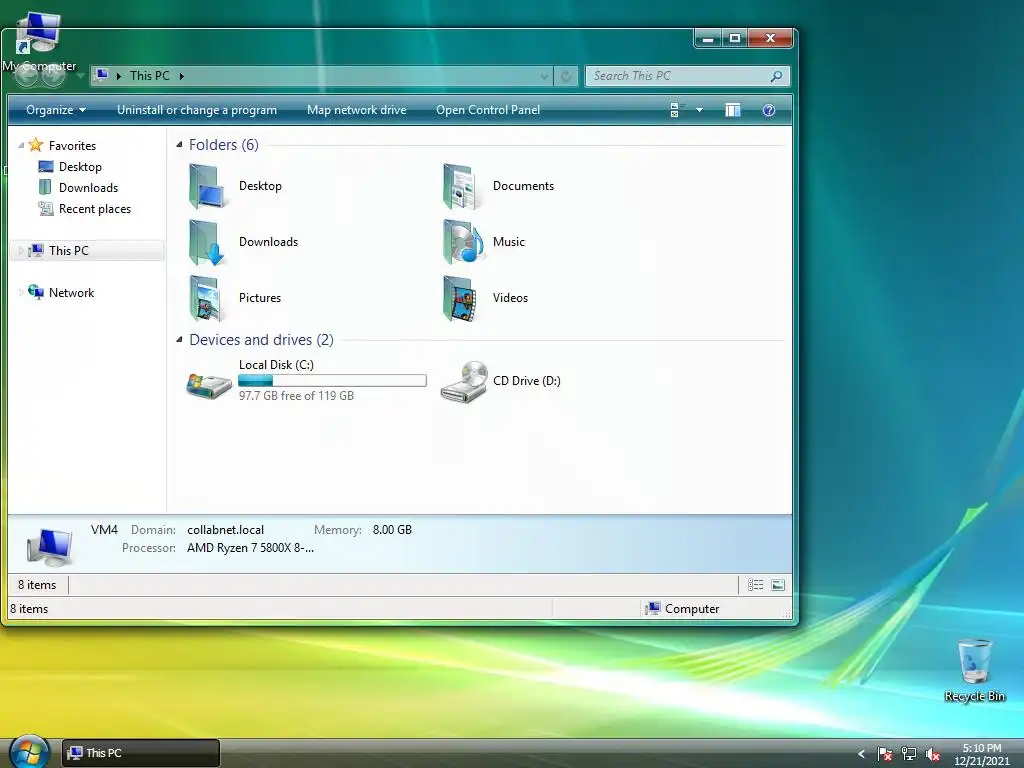Screen dimensions: 1024x768
Task: Click the search magnifier icon
Action: tap(776, 76)
